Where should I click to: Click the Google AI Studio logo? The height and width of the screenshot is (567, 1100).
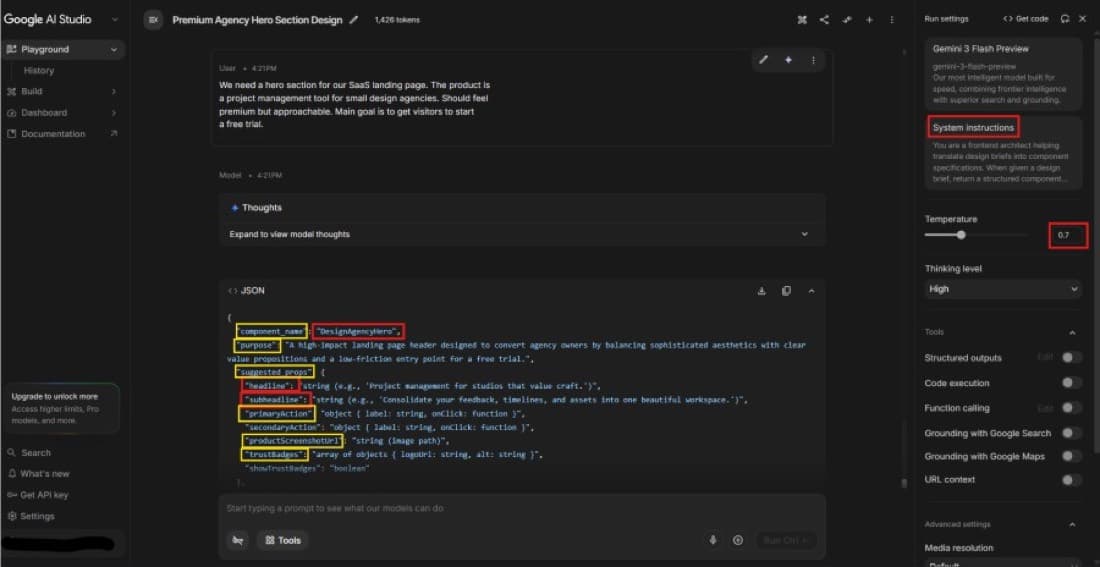pos(48,20)
